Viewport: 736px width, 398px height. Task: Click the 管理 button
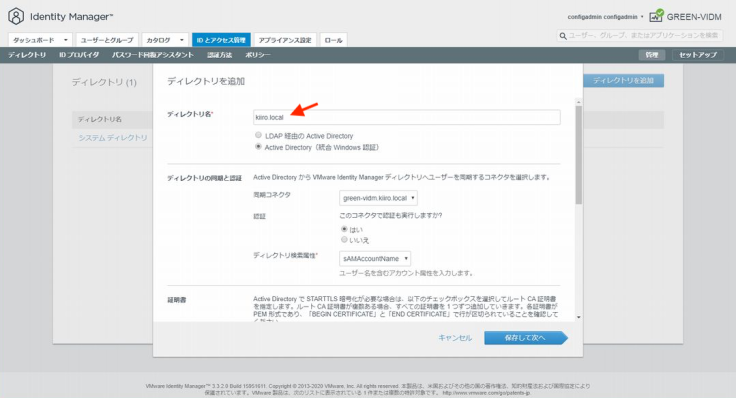coord(652,55)
